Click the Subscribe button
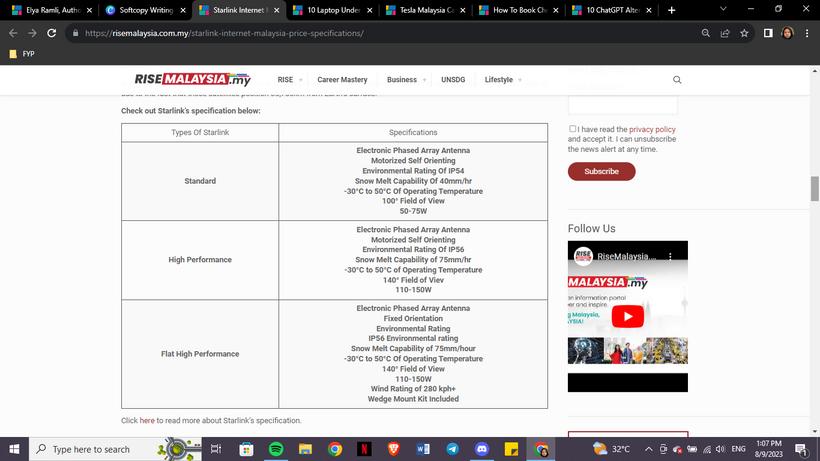820x461 pixels. coord(601,171)
